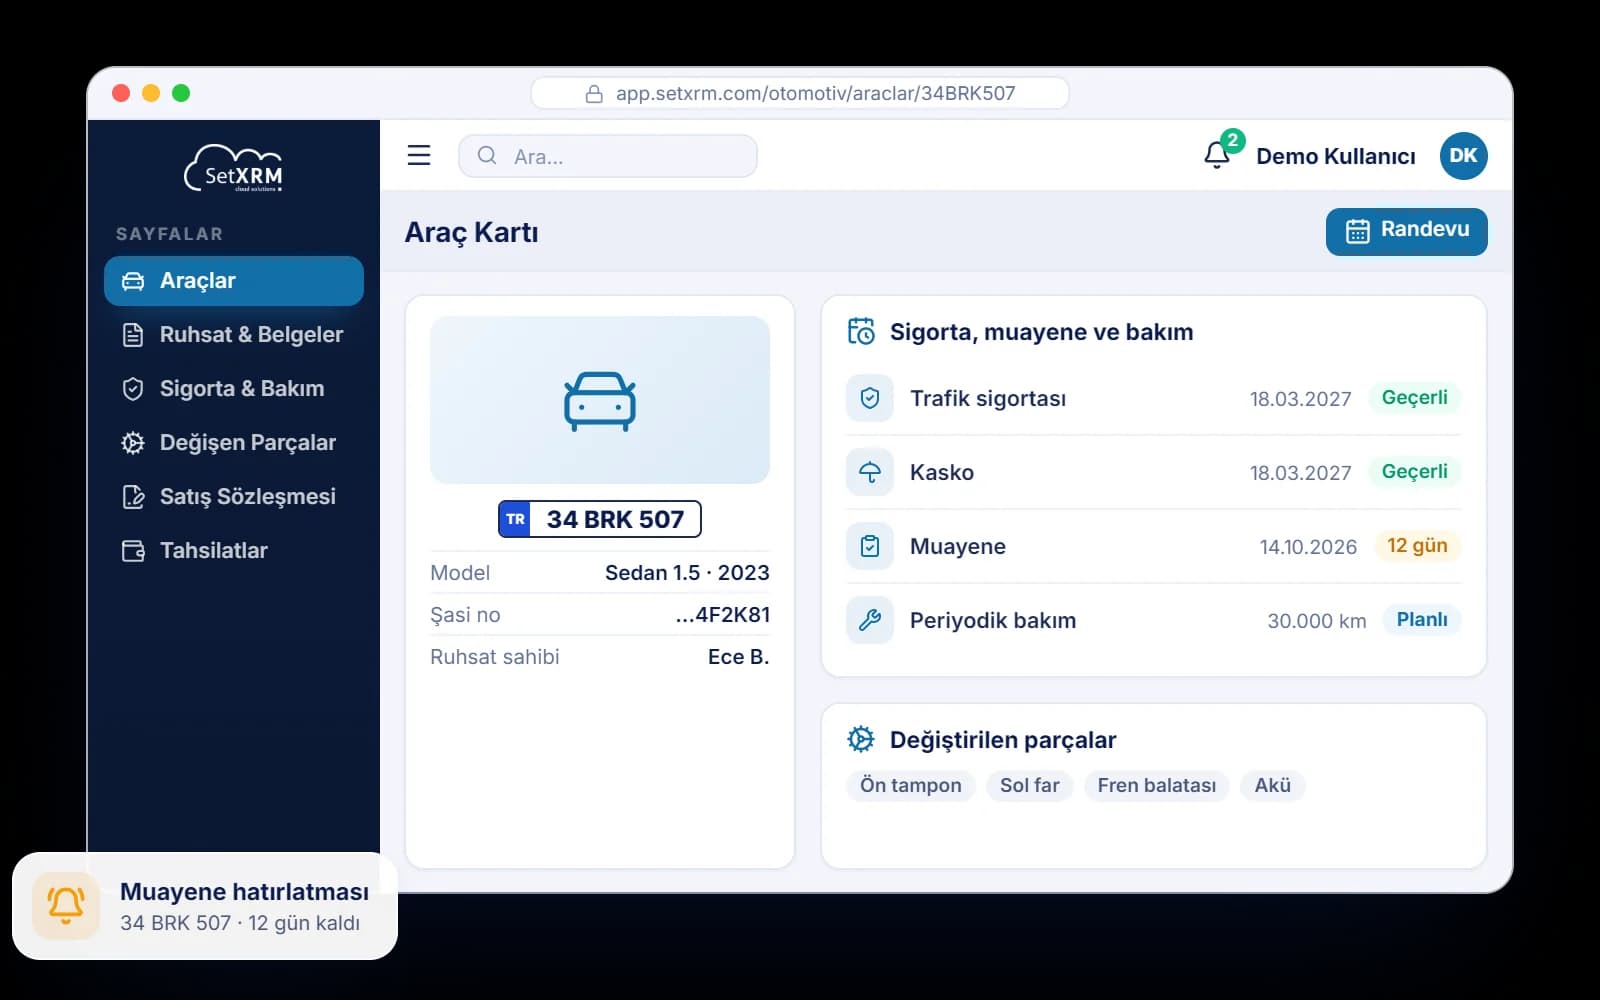Click the gear icon beside Değiştirilen parçalar
Viewport: 1600px width, 1000px height.
(861, 739)
